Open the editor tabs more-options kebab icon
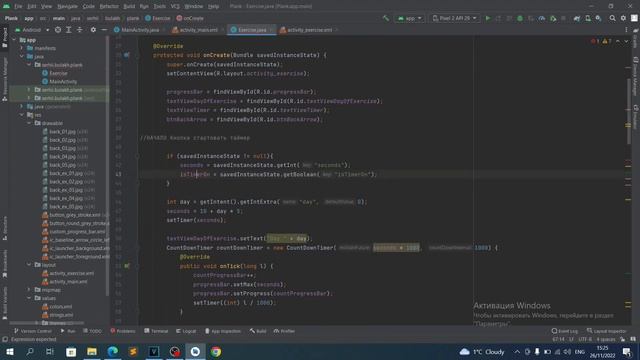The width and height of the screenshot is (640, 360). click(x=626, y=30)
